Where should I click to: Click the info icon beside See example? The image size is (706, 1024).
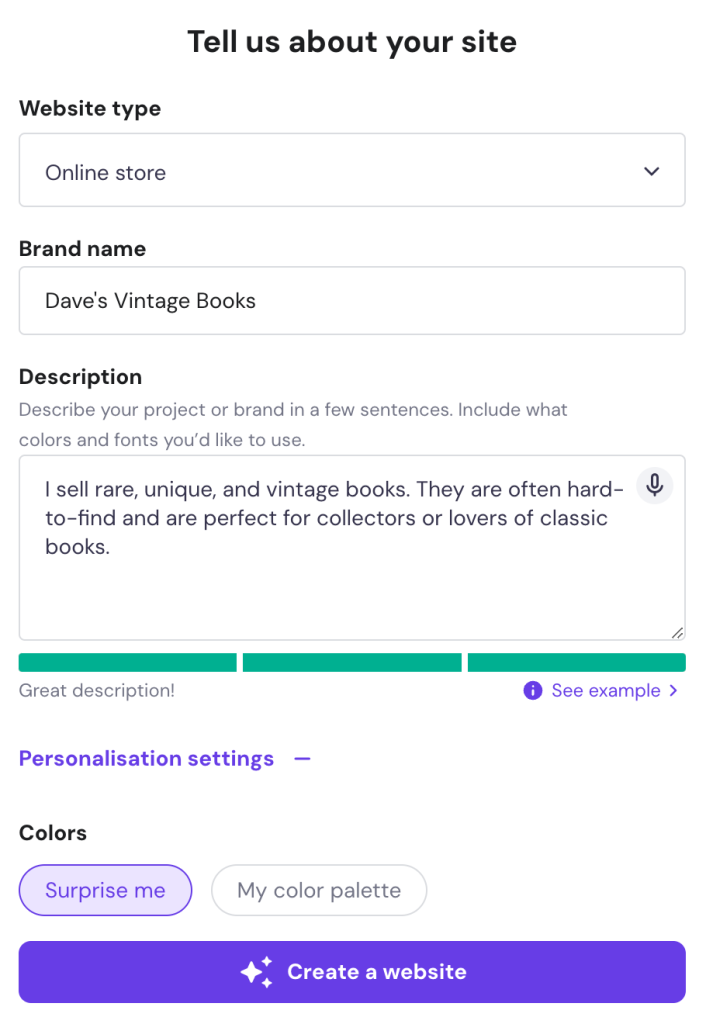pos(533,691)
